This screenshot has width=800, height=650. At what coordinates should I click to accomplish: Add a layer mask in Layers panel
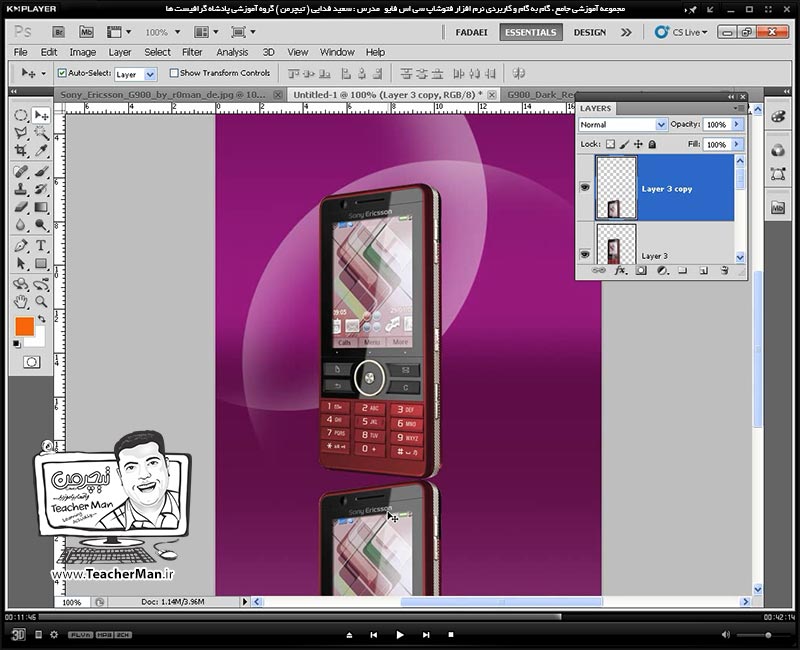click(641, 270)
